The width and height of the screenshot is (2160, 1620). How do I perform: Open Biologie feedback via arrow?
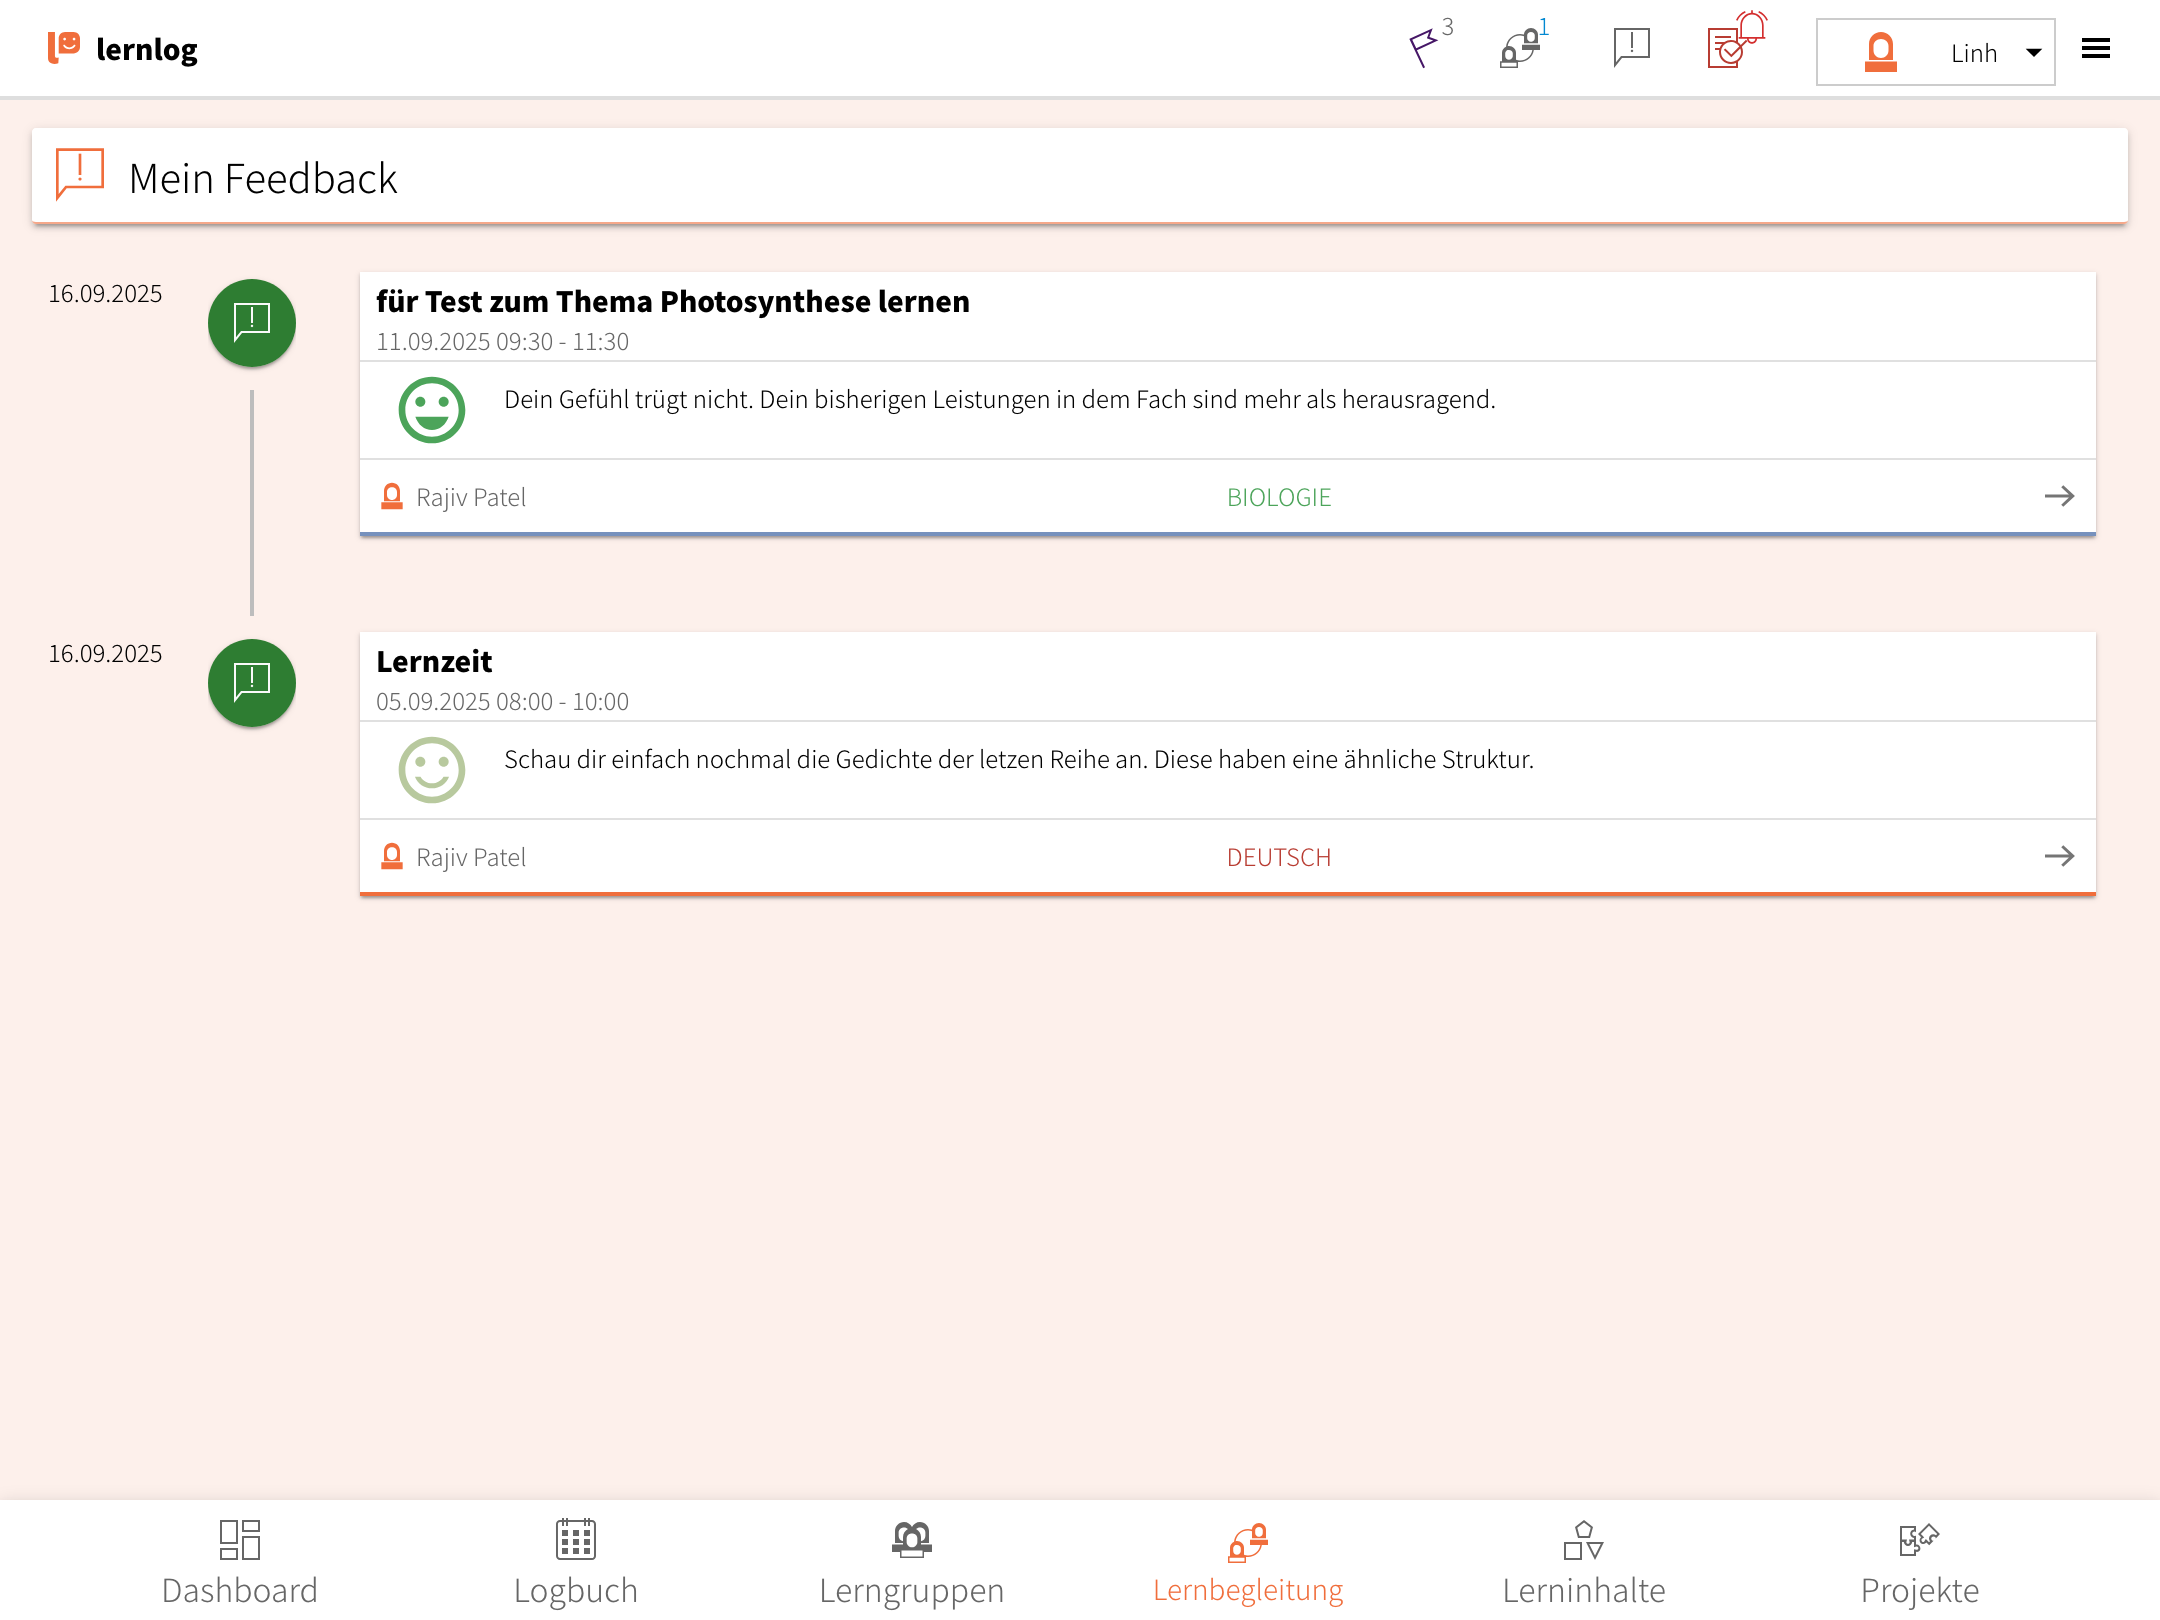2059,496
